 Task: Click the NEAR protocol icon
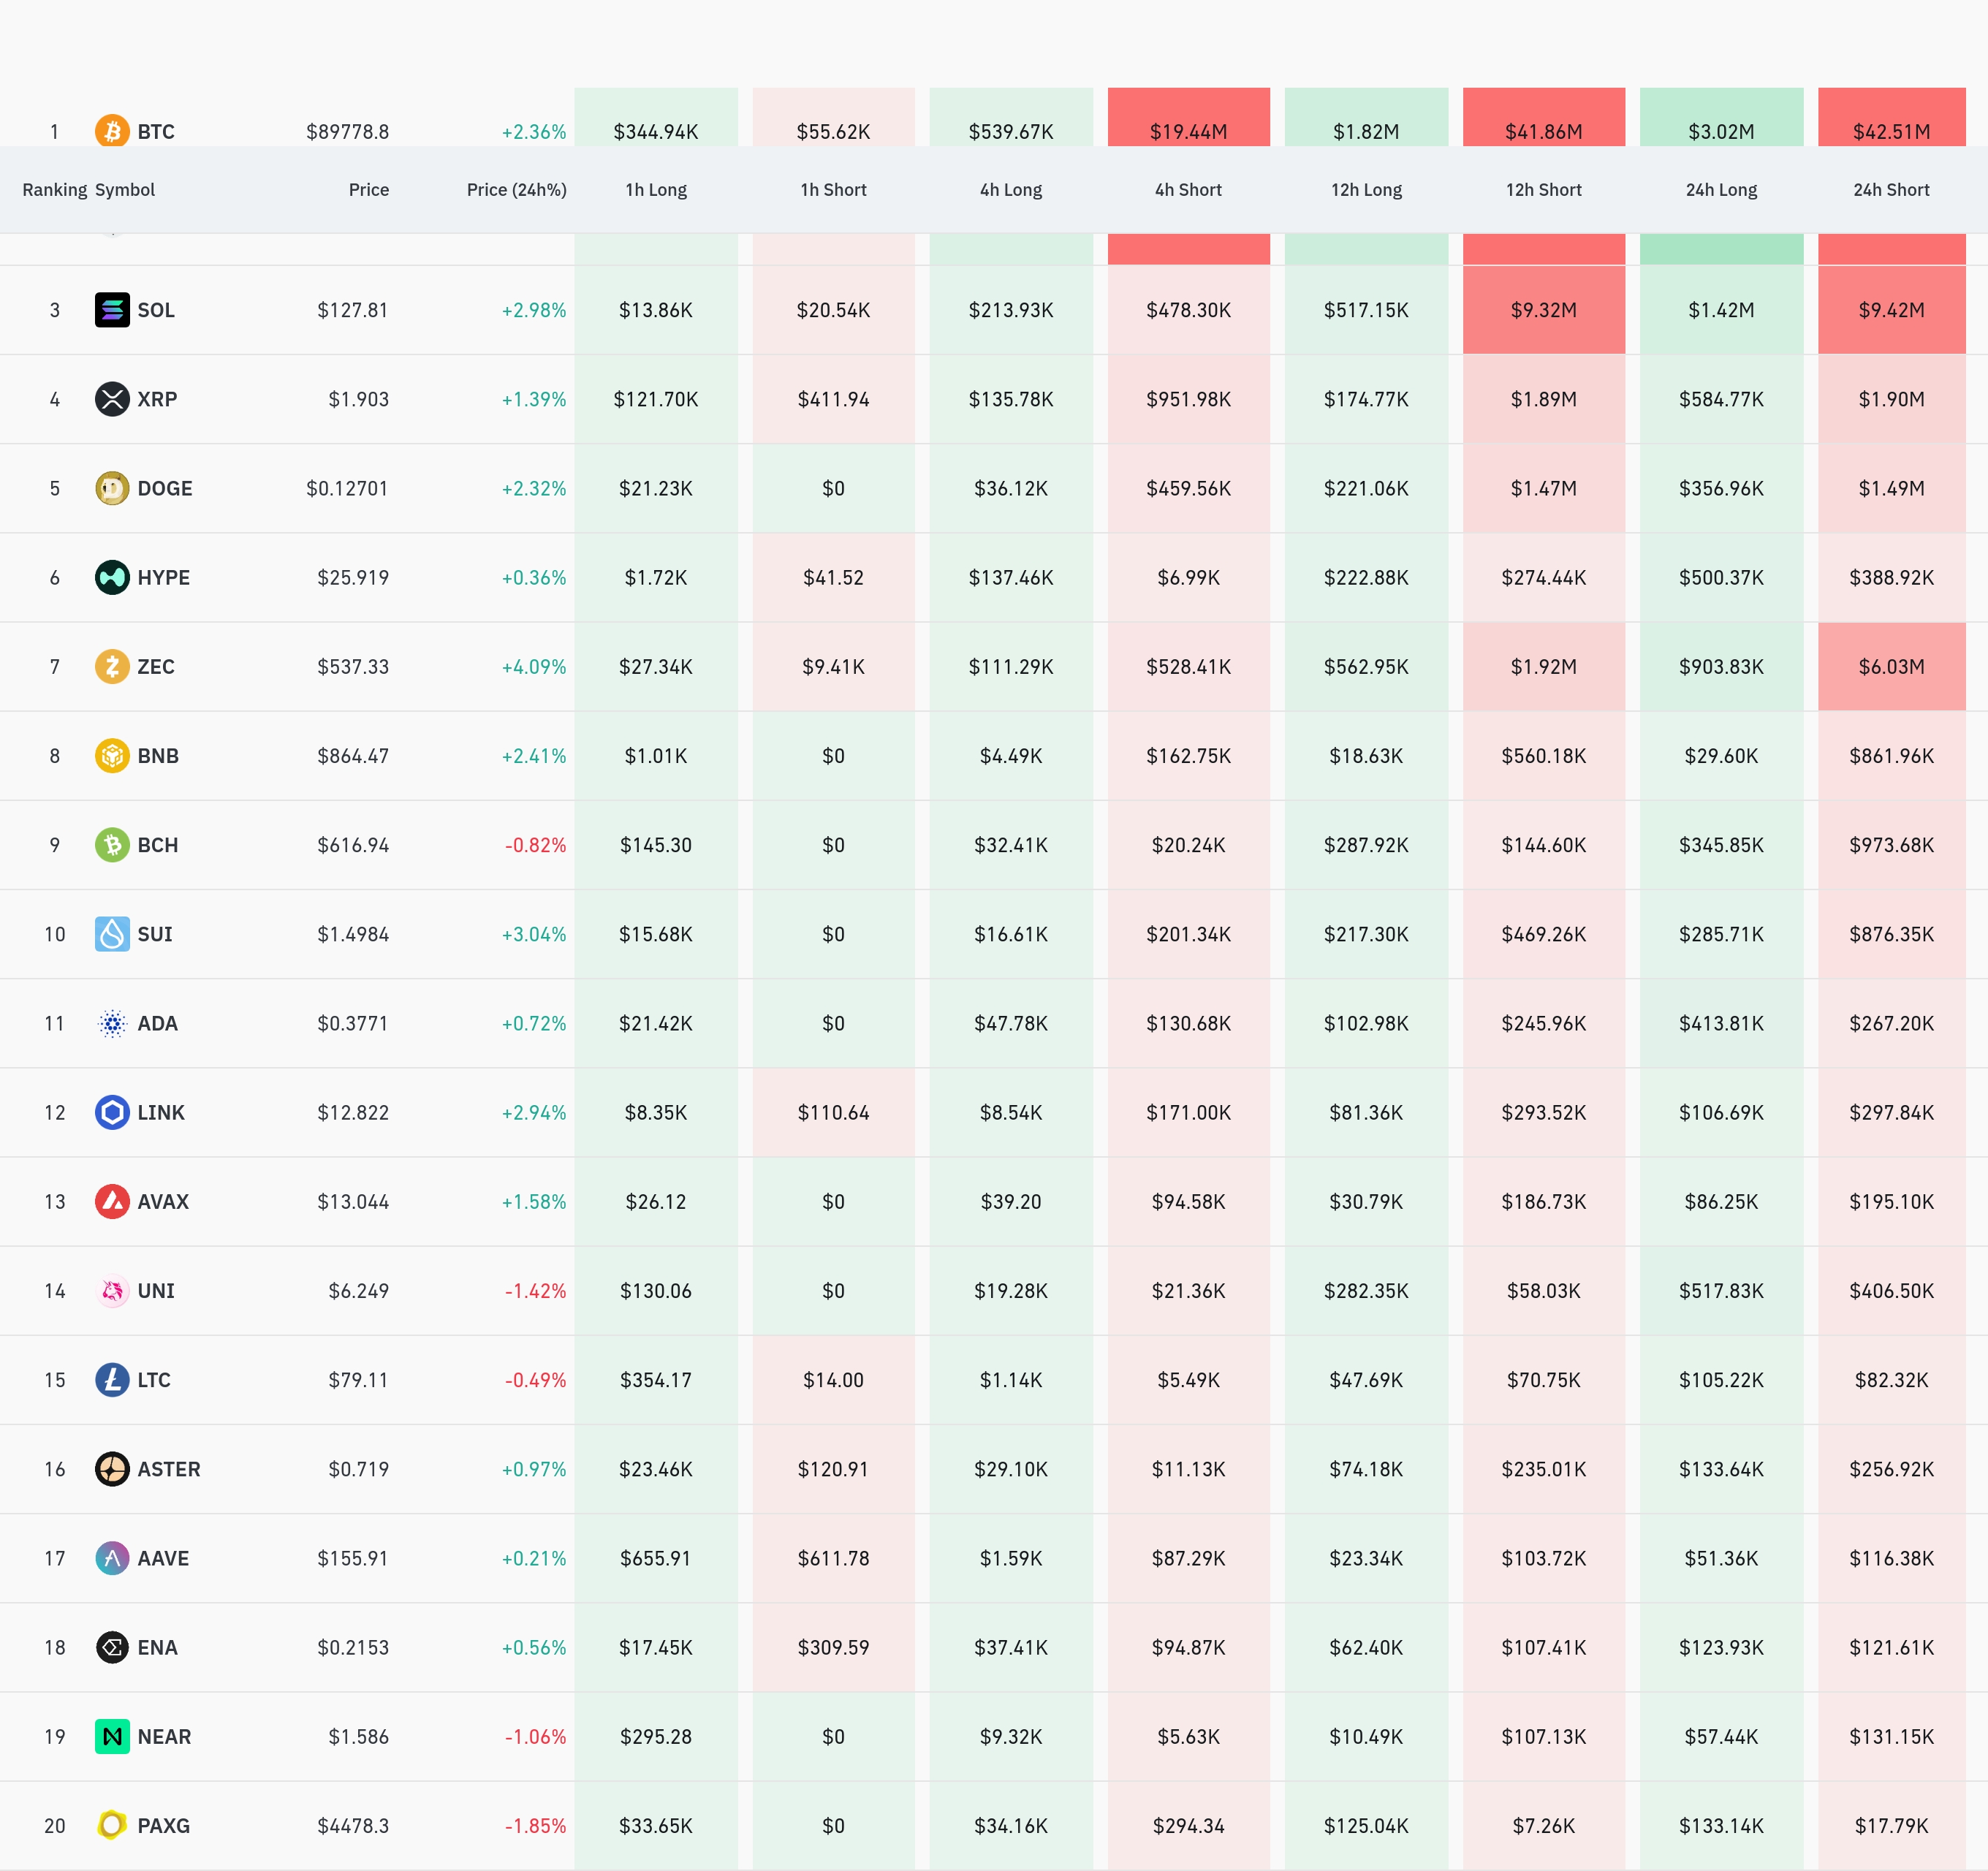point(112,1736)
